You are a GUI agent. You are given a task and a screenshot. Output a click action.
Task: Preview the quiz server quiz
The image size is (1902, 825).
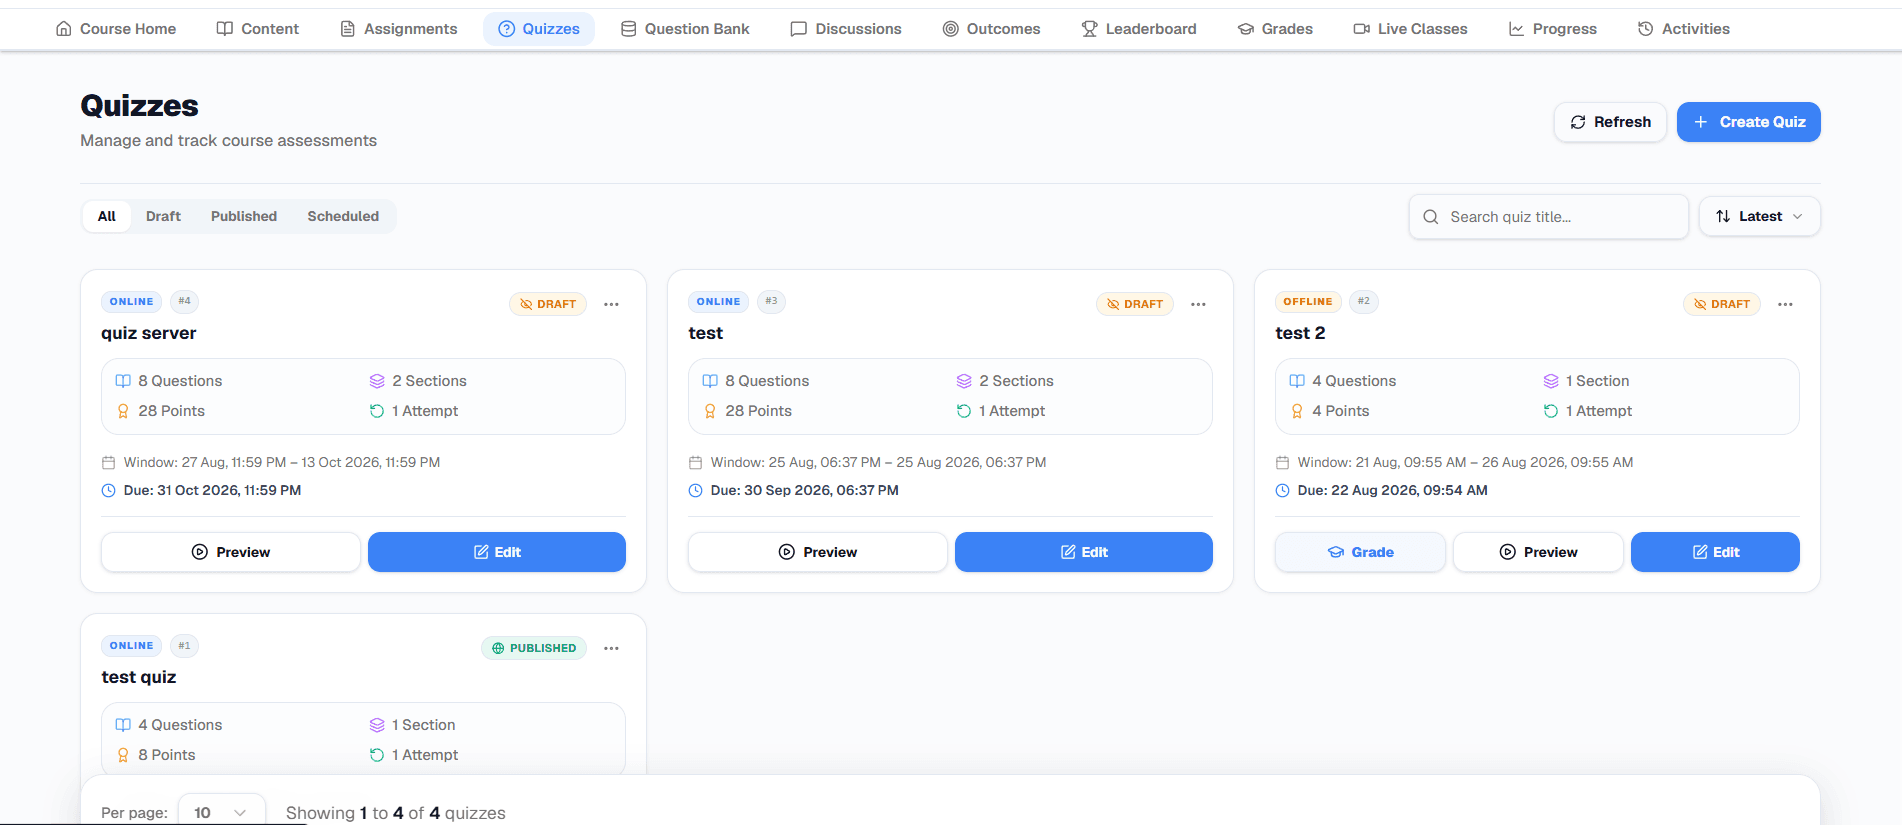pyautogui.click(x=231, y=552)
